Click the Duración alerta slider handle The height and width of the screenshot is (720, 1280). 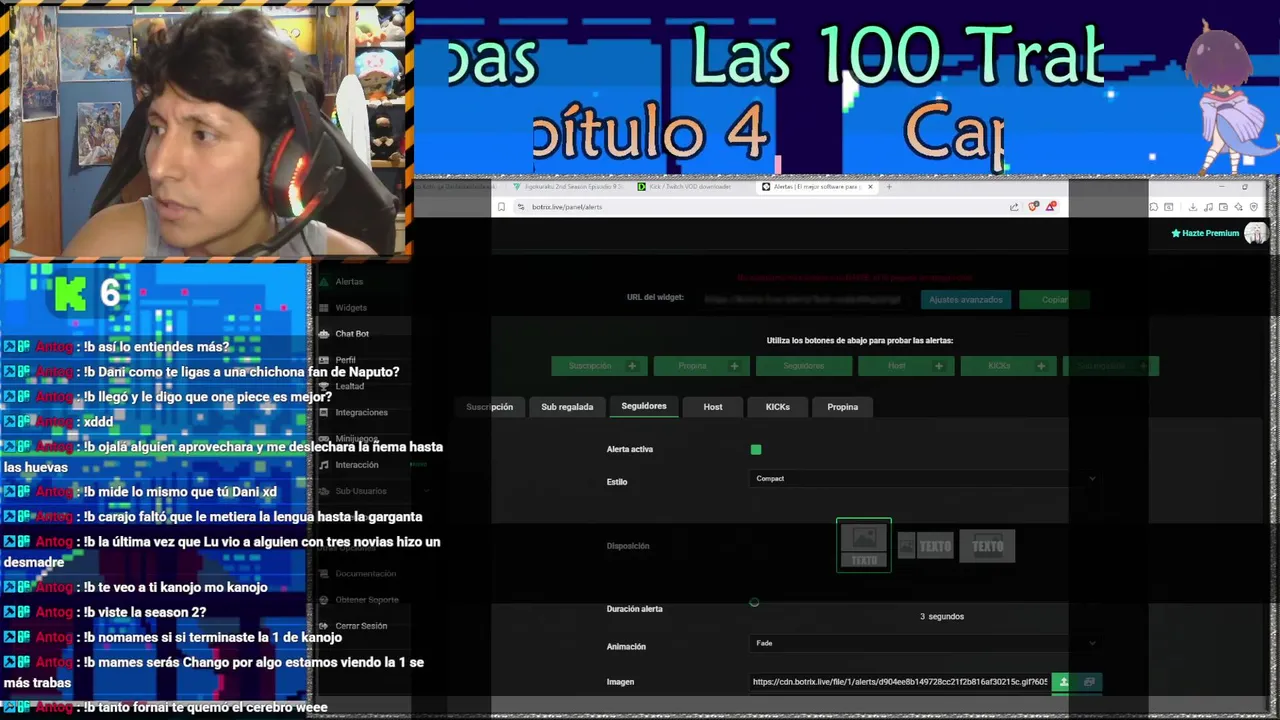(754, 603)
